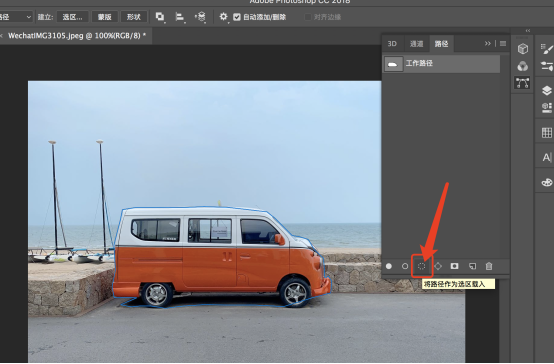Toggle the 自动添加/删除 checkbox

pyautogui.click(x=237, y=17)
